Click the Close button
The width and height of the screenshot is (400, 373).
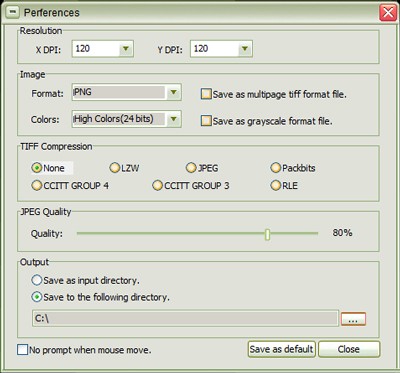[349, 349]
